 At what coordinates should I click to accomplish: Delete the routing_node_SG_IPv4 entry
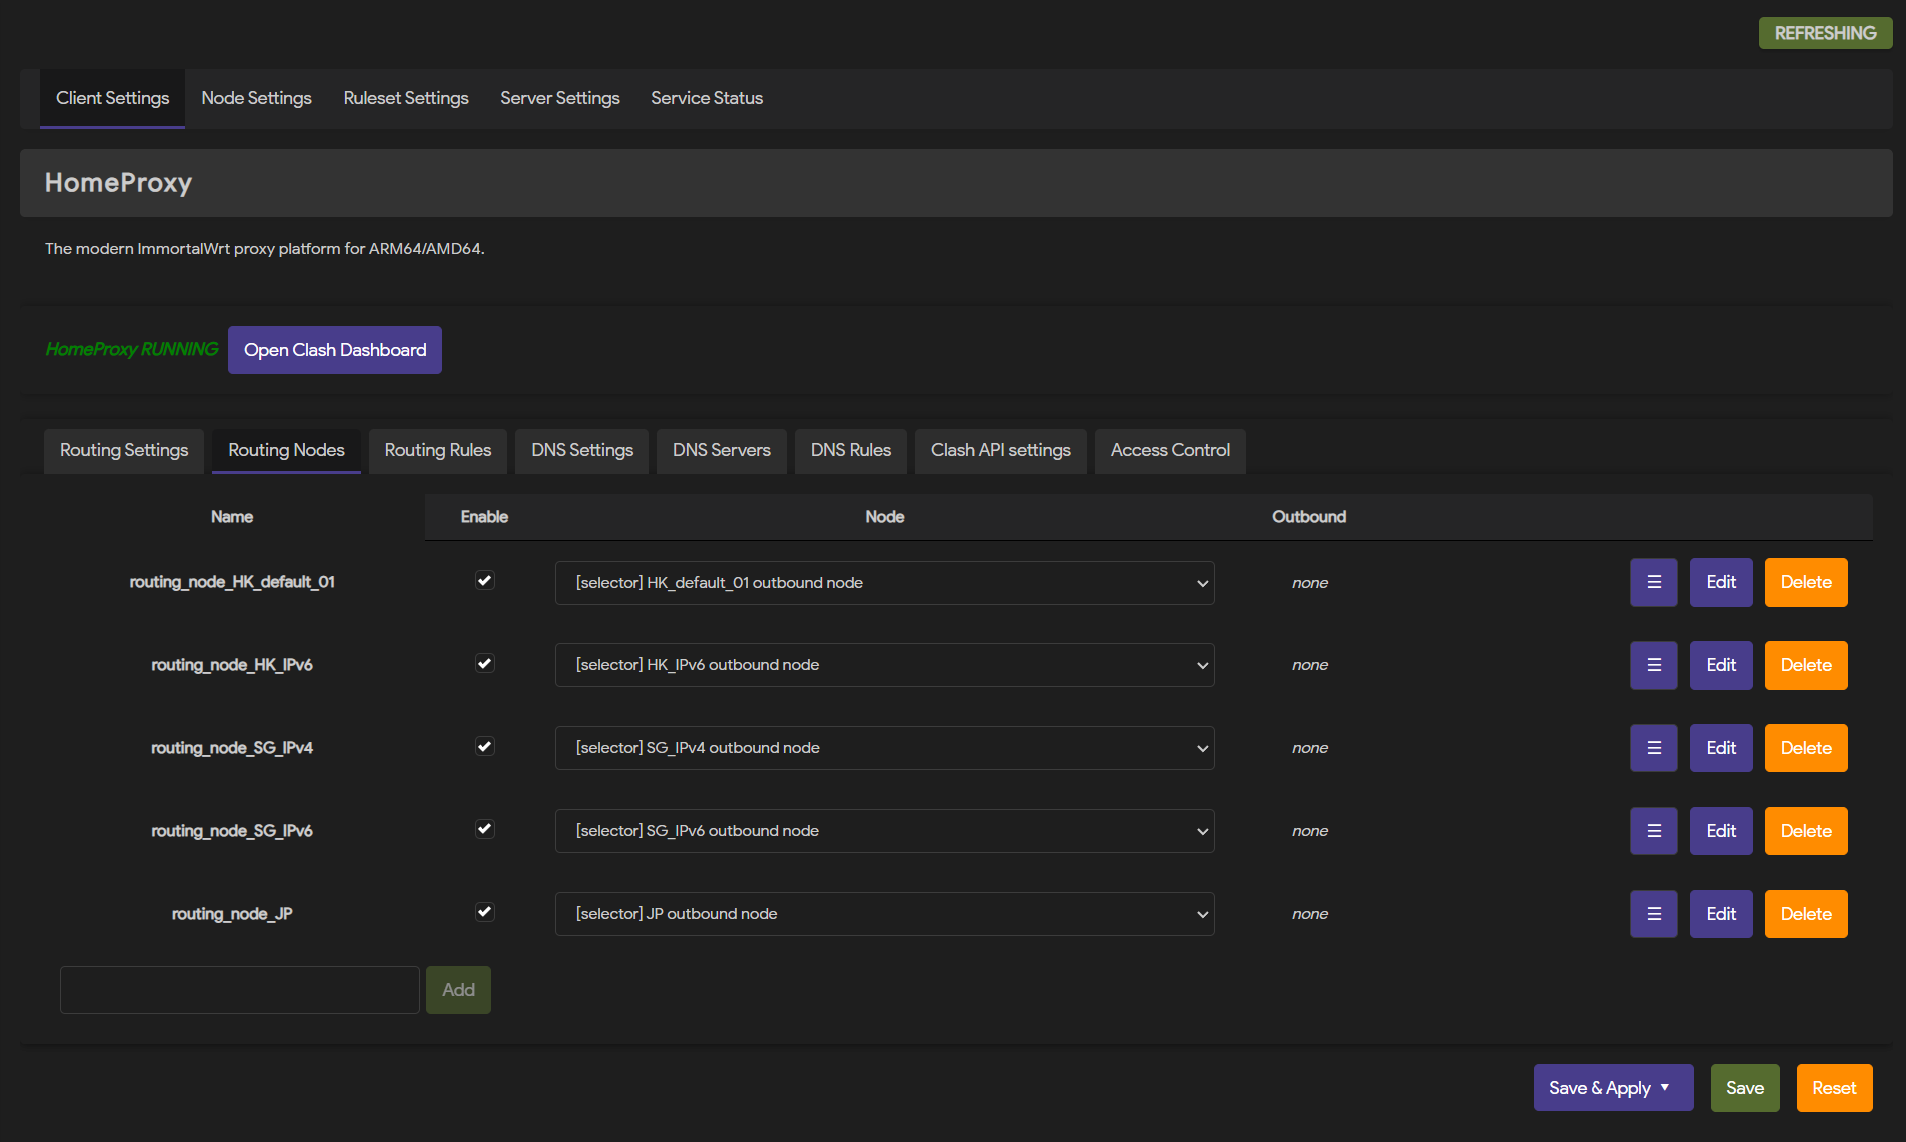tap(1806, 748)
